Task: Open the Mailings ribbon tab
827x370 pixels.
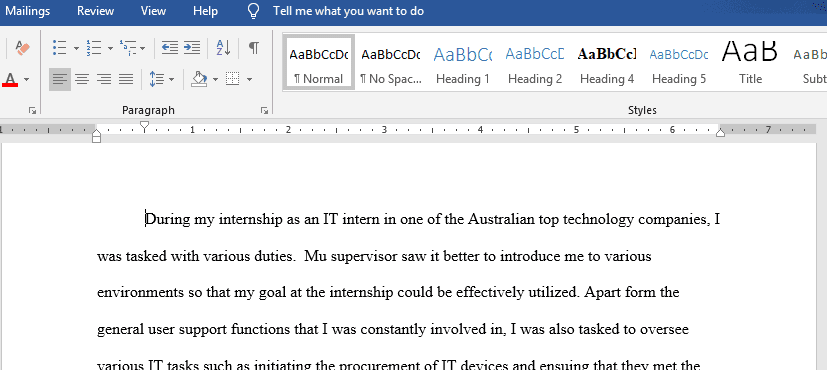Action: [x=27, y=11]
